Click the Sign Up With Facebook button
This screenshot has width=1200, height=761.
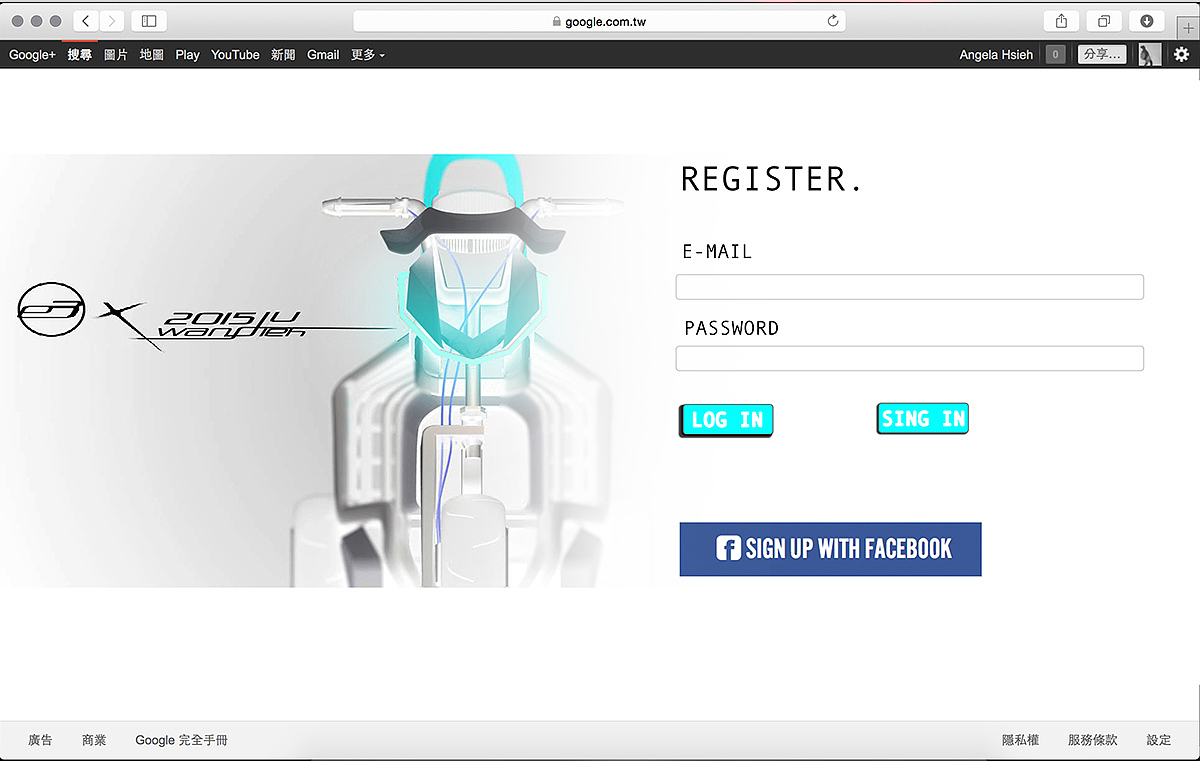click(x=830, y=549)
